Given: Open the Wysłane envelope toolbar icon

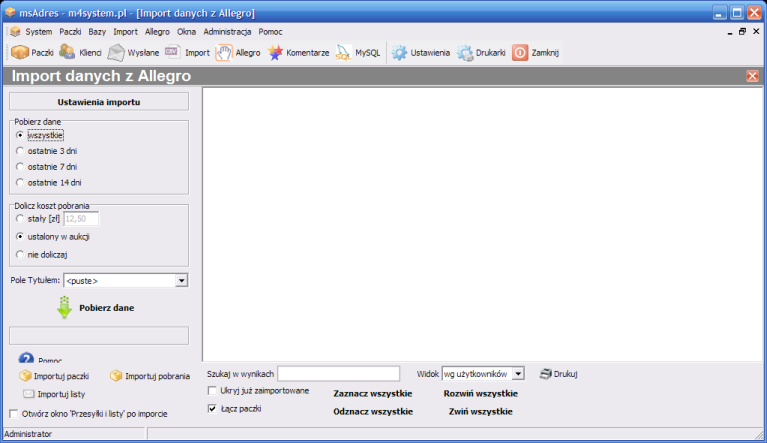Looking at the screenshot, I should 116,52.
